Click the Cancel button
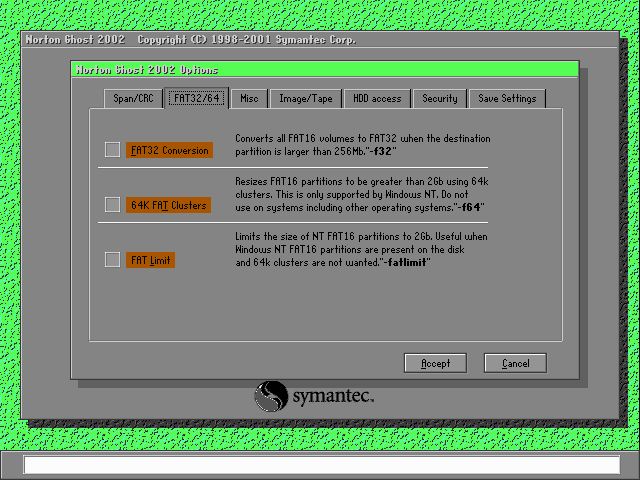The image size is (640, 480). pyautogui.click(x=515, y=363)
